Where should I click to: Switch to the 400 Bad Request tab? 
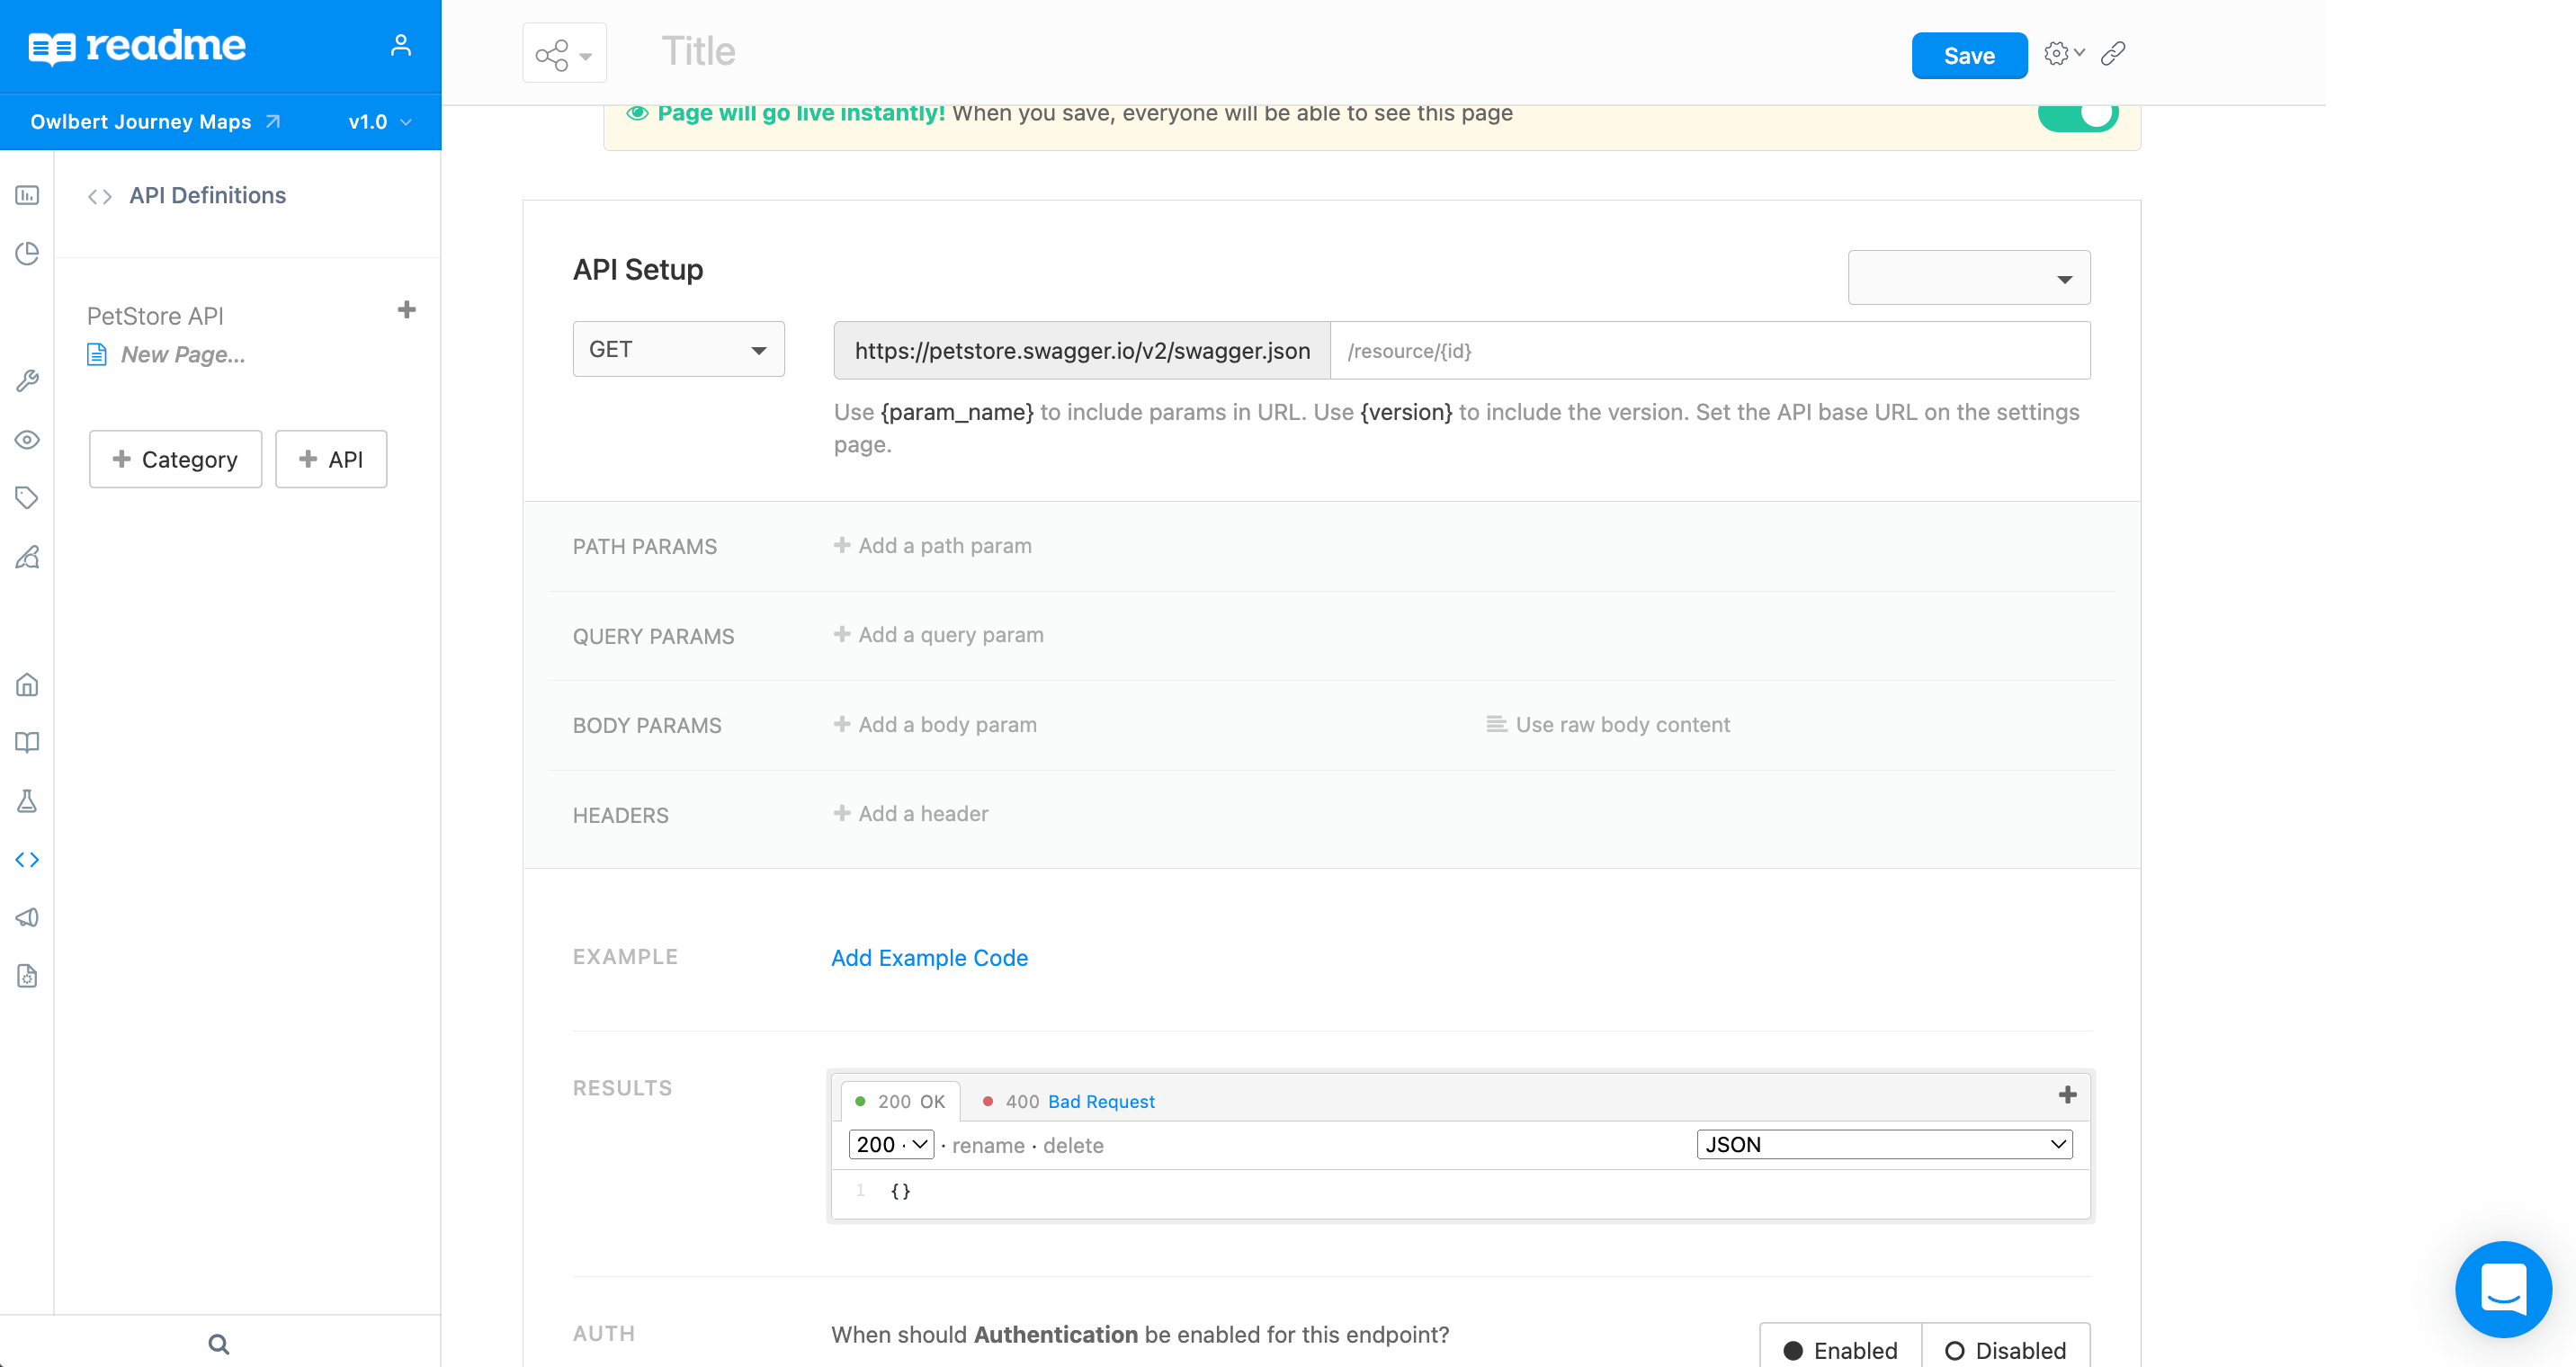[1069, 1101]
